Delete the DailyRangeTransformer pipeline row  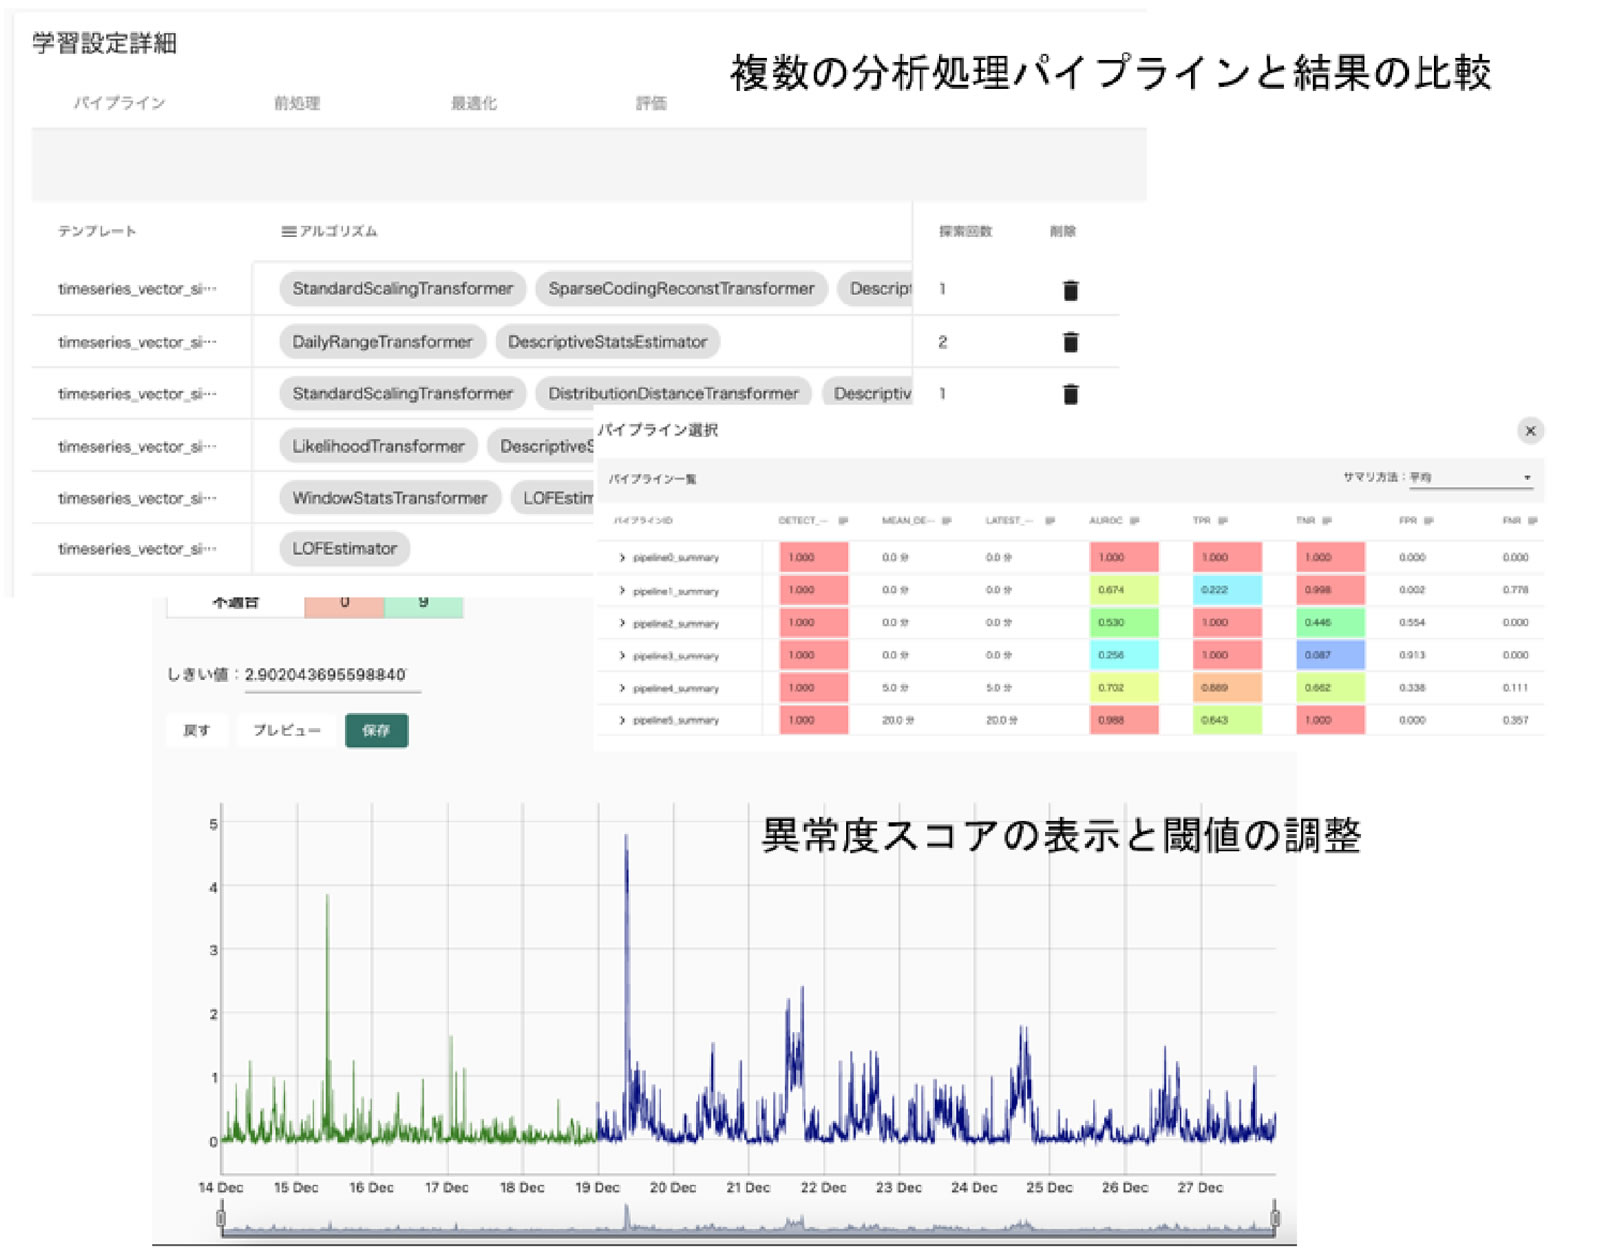pyautogui.click(x=1070, y=342)
